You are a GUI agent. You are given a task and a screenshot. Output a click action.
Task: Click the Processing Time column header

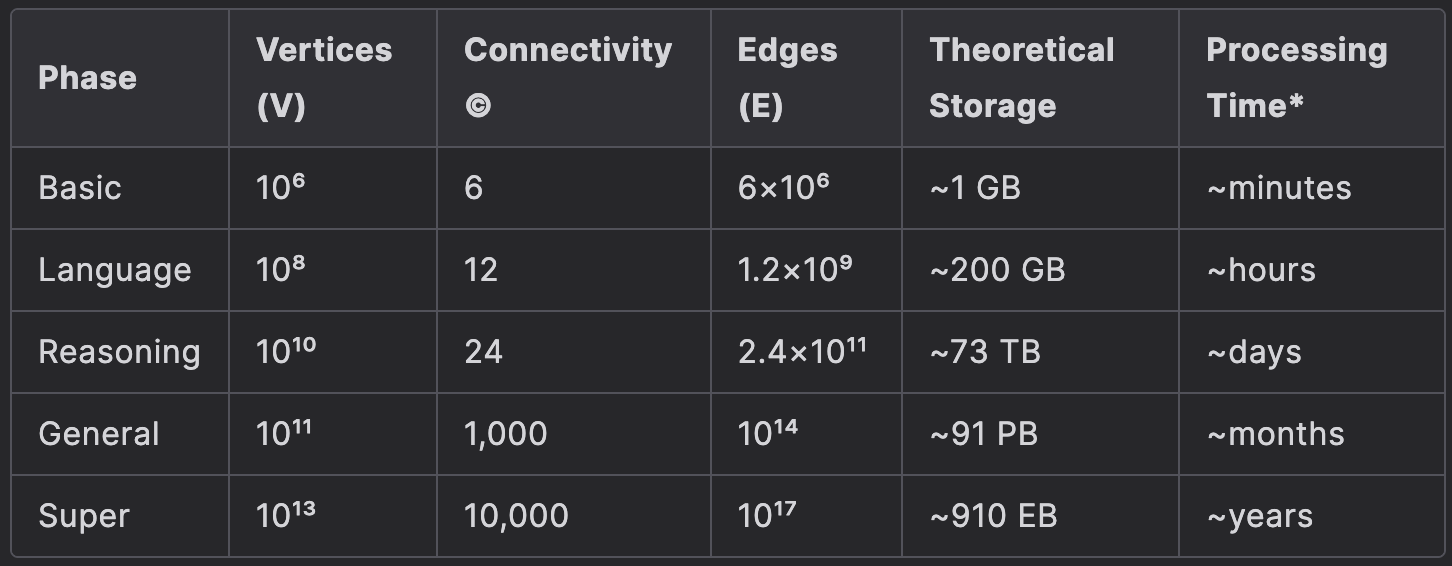click(1296, 78)
